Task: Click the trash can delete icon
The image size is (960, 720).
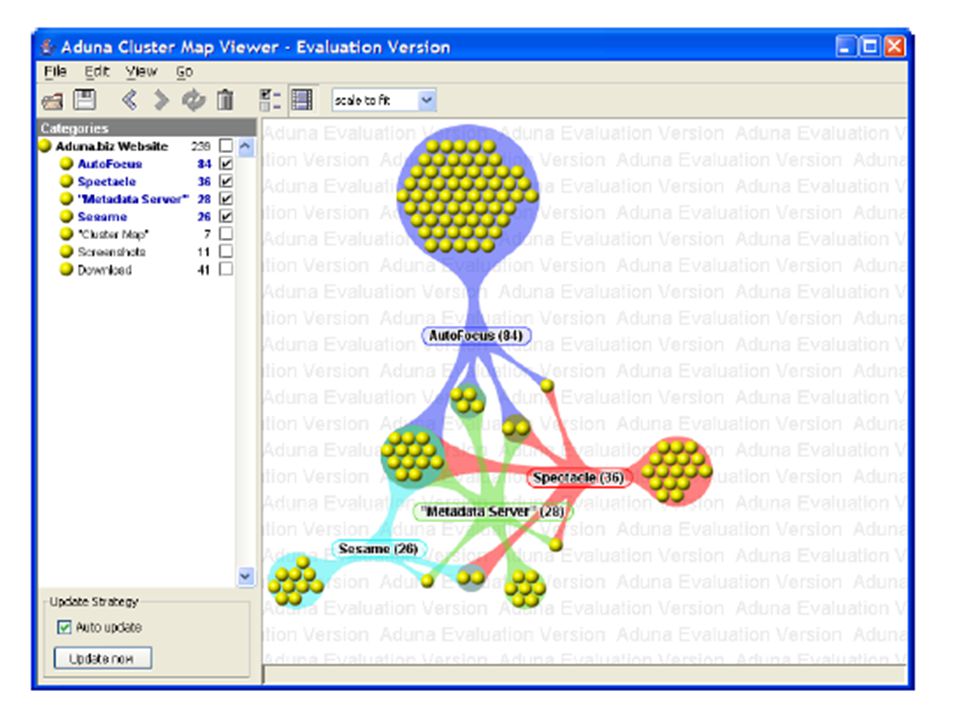Action: [225, 99]
